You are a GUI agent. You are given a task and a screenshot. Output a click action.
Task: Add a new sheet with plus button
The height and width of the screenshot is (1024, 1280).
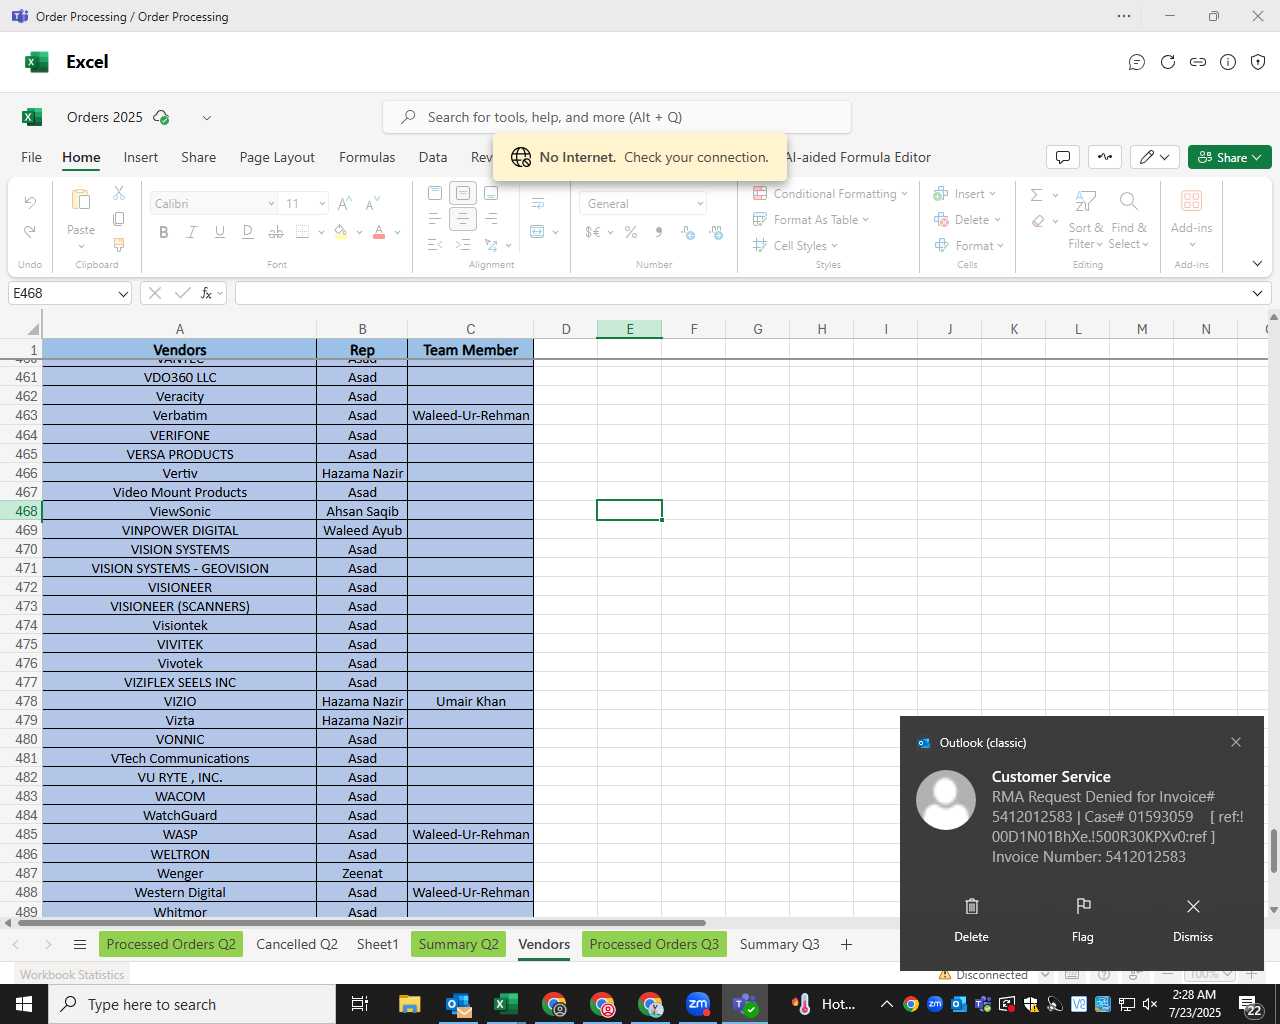pyautogui.click(x=846, y=944)
